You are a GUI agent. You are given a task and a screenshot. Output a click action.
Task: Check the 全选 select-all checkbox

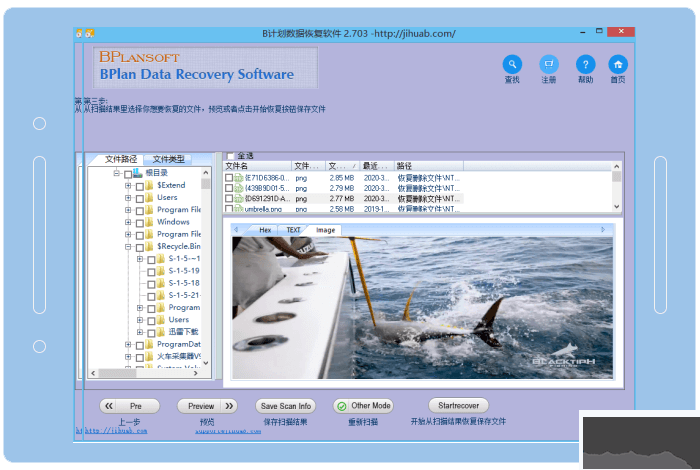click(230, 156)
